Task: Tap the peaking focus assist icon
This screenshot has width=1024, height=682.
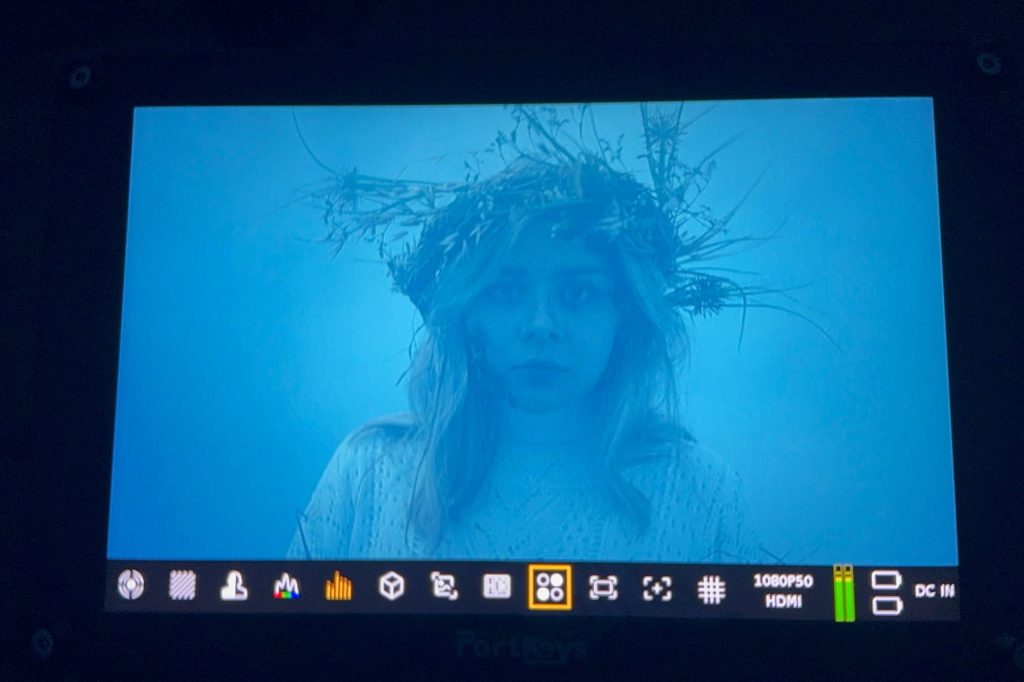Action: [x=130, y=585]
